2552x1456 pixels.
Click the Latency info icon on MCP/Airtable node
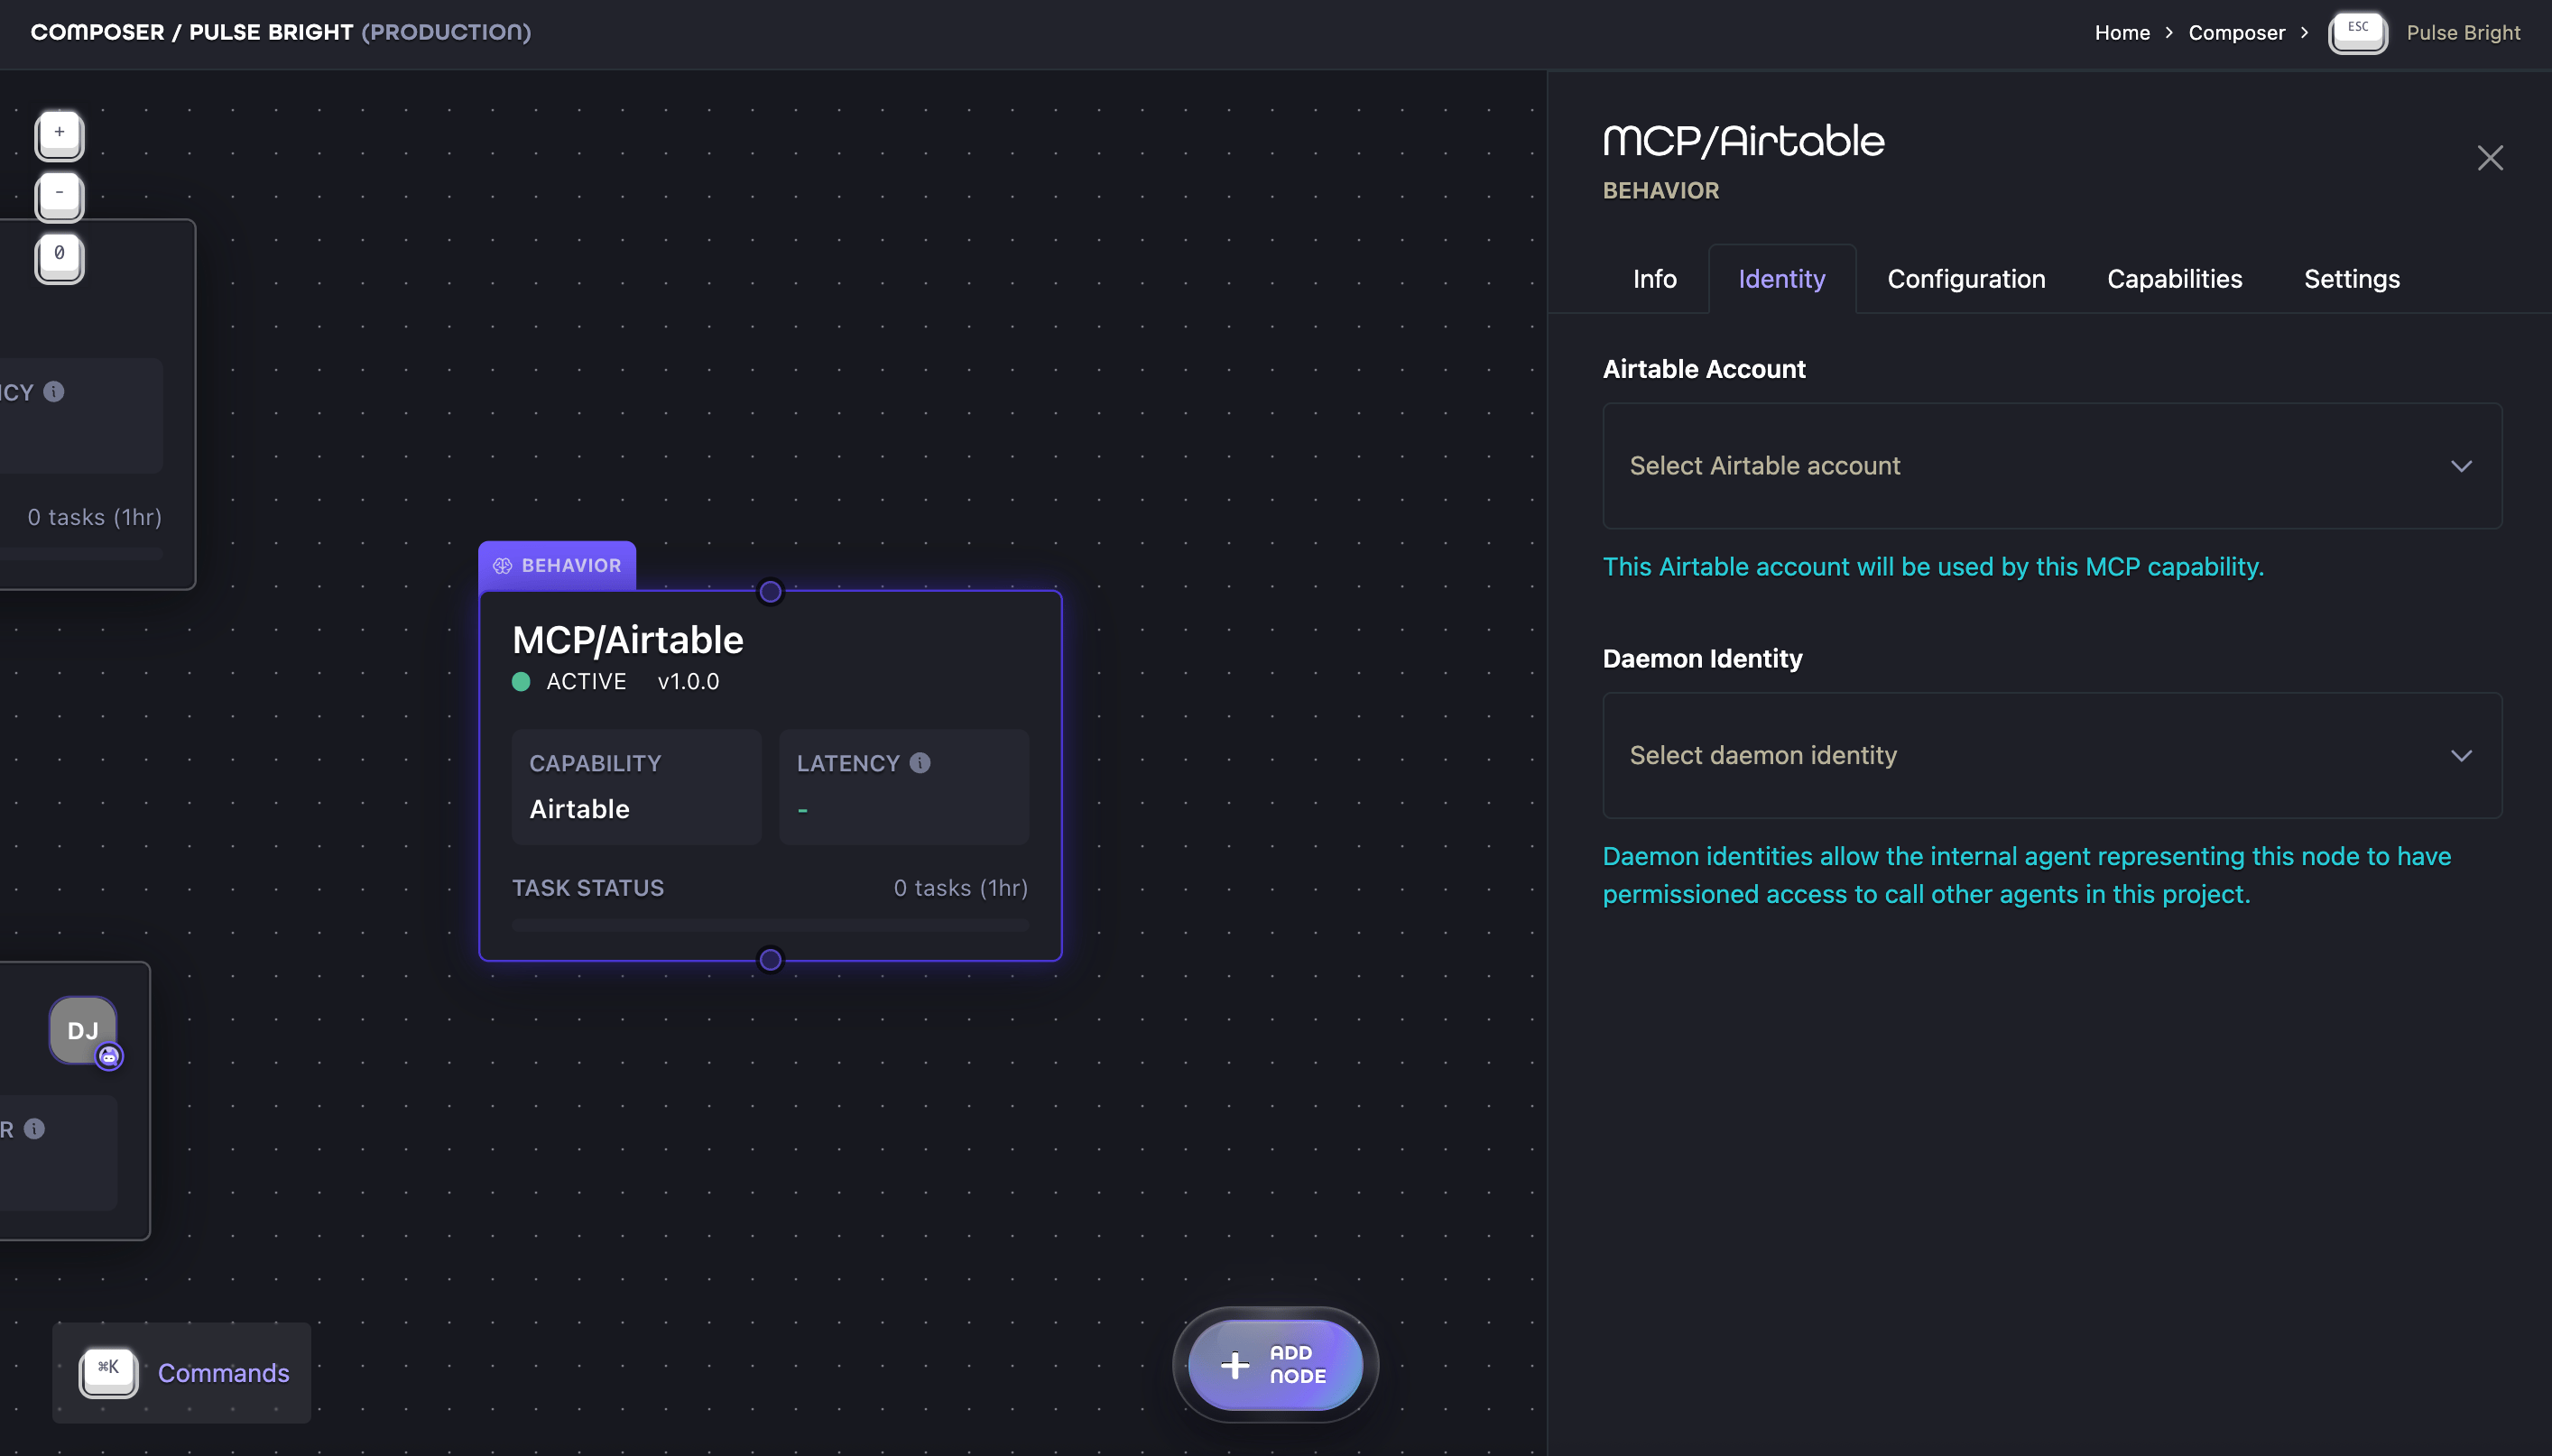point(920,763)
